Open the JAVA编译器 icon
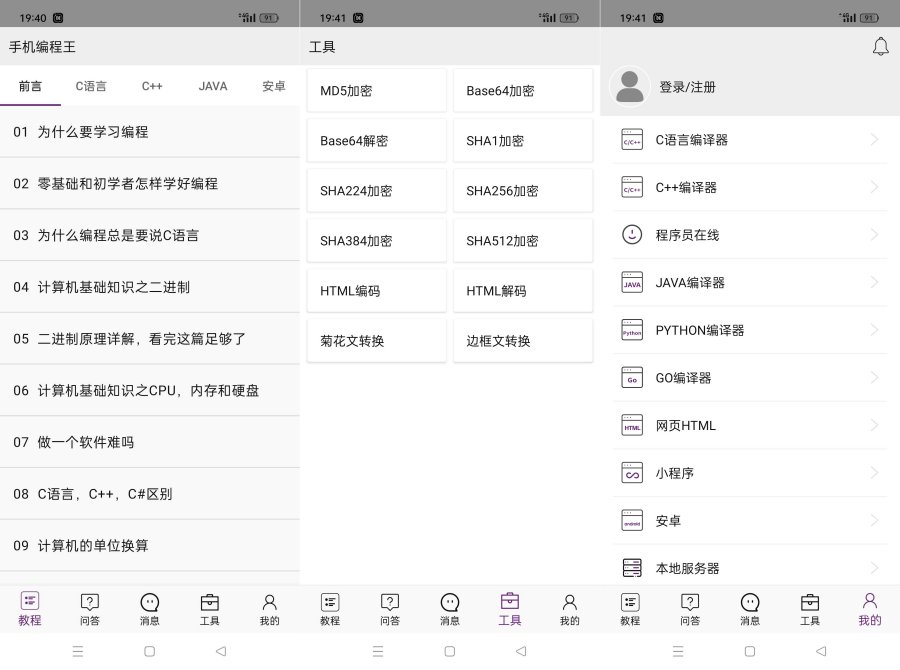Image resolution: width=900 pixels, height=670 pixels. coord(631,282)
